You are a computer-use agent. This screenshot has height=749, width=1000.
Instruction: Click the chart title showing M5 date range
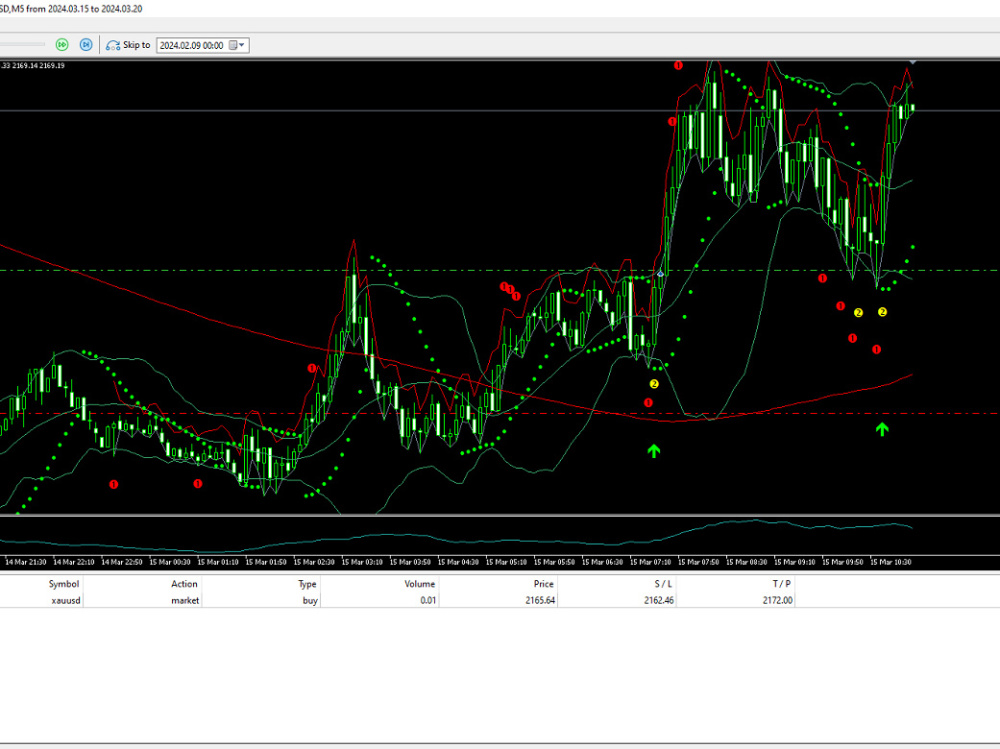[71, 9]
